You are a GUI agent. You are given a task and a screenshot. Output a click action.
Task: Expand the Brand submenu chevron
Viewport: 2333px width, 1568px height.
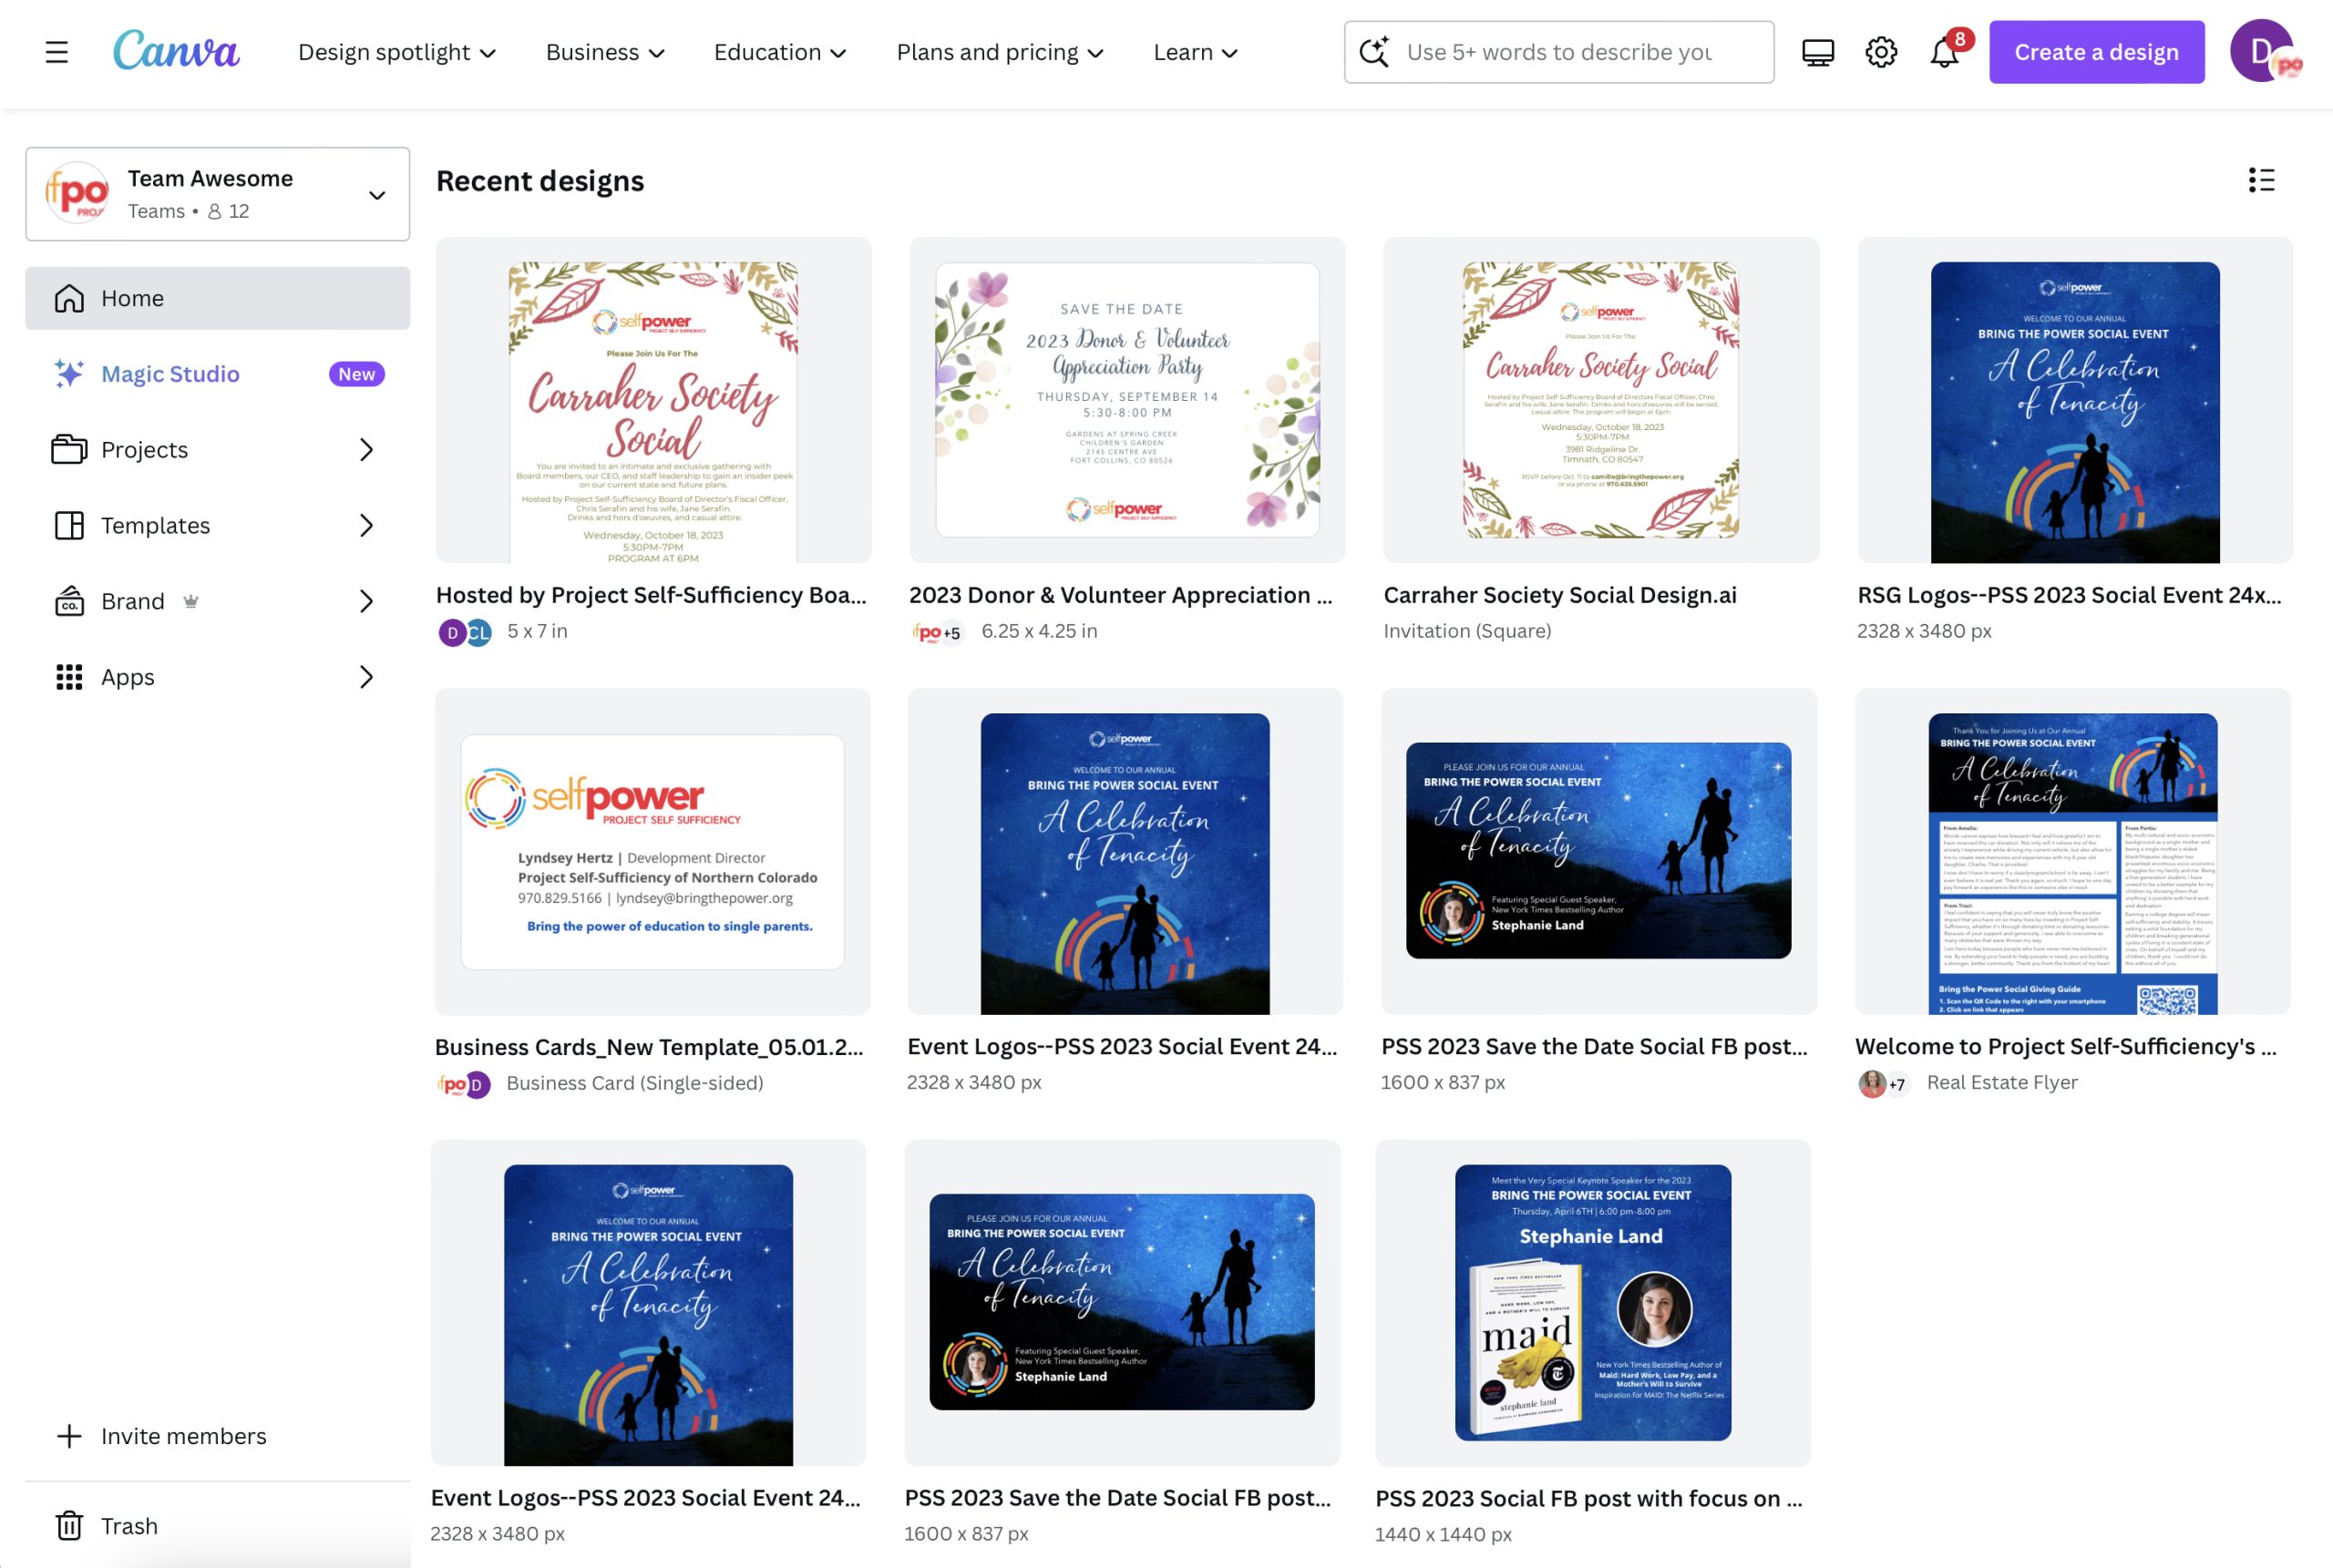367,601
